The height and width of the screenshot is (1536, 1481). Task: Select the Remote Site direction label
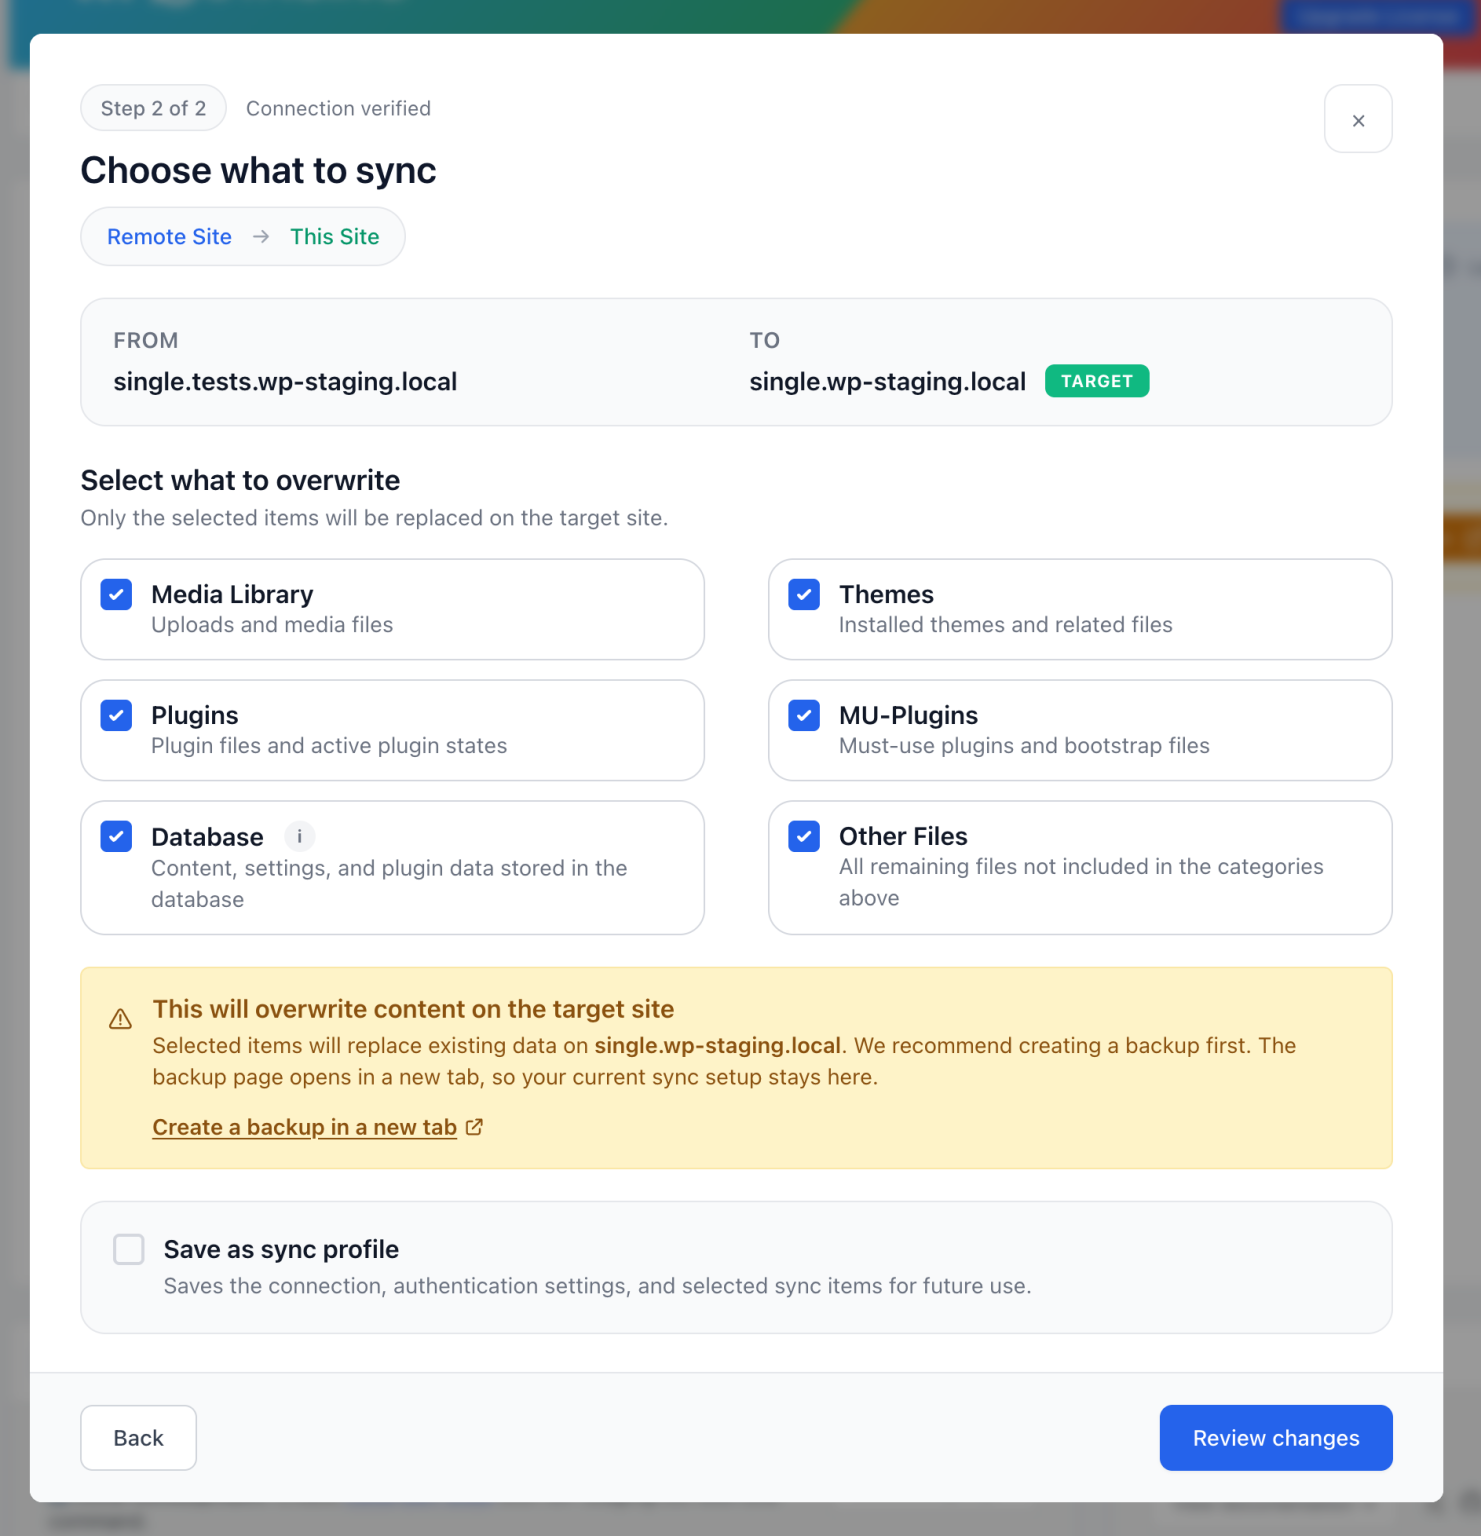[x=169, y=237]
